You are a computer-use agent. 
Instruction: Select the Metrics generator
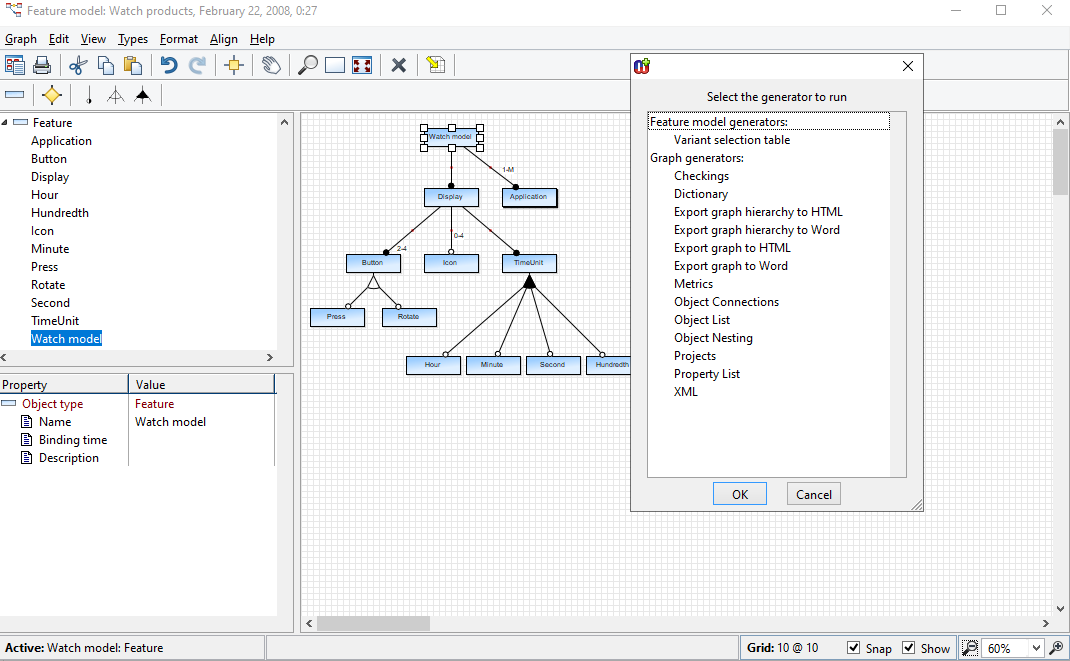[x=693, y=284]
